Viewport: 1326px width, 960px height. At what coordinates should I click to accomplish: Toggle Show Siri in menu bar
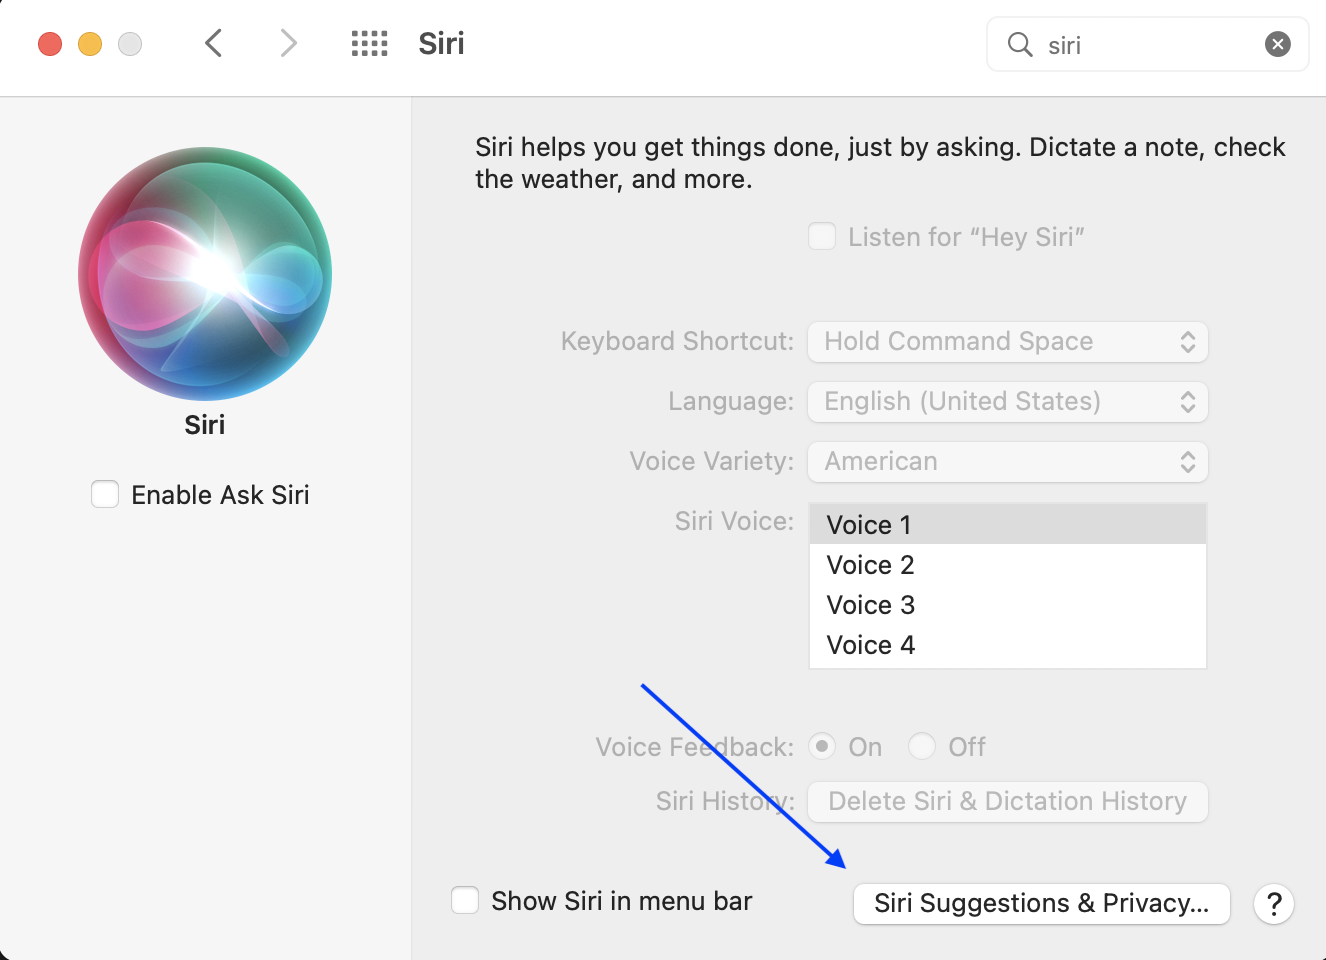pyautogui.click(x=465, y=900)
